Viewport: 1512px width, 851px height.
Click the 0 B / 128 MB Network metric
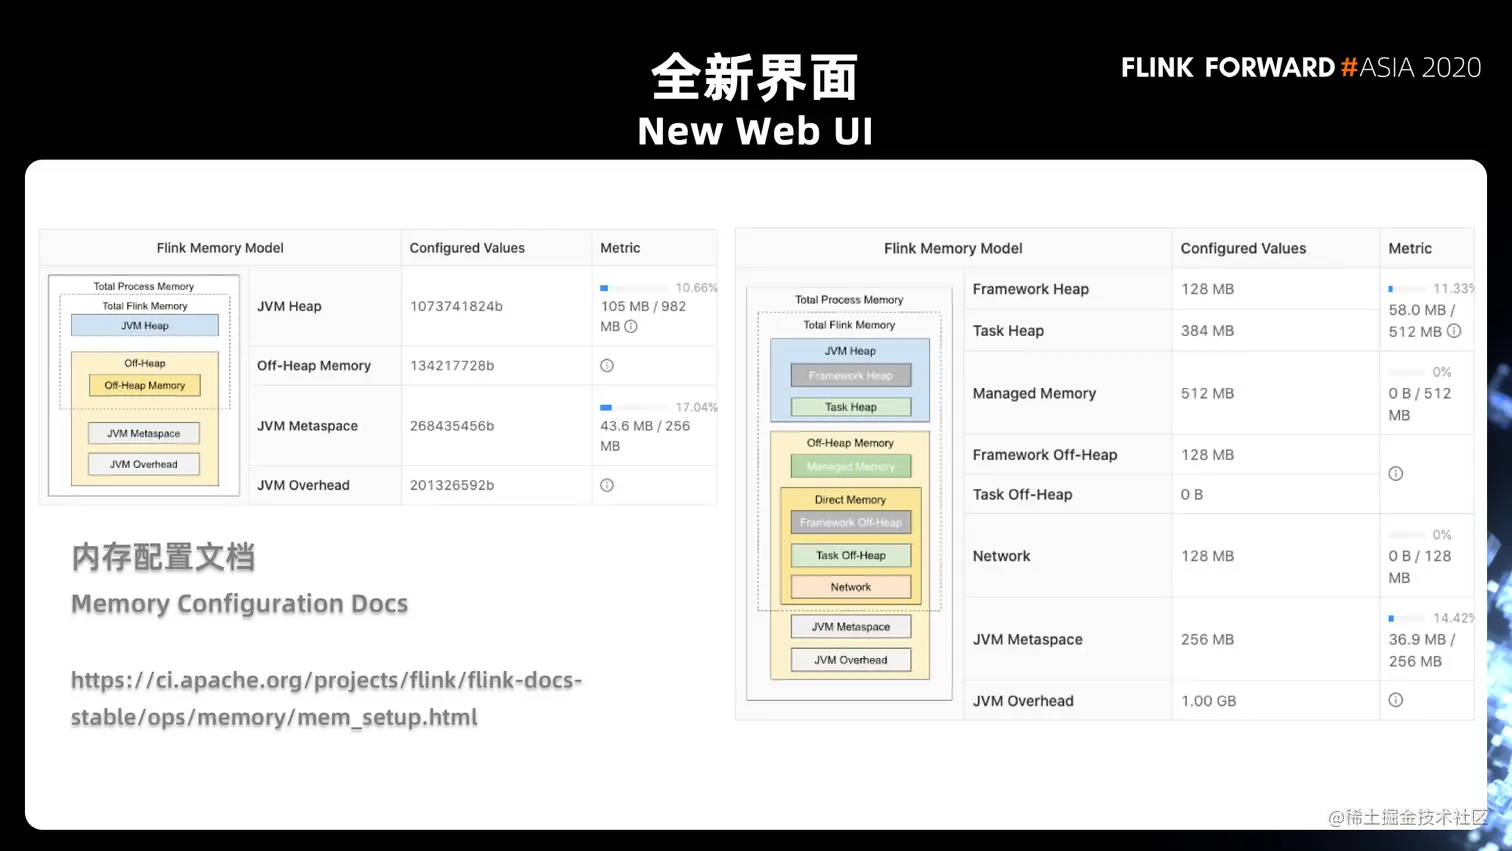1419,567
